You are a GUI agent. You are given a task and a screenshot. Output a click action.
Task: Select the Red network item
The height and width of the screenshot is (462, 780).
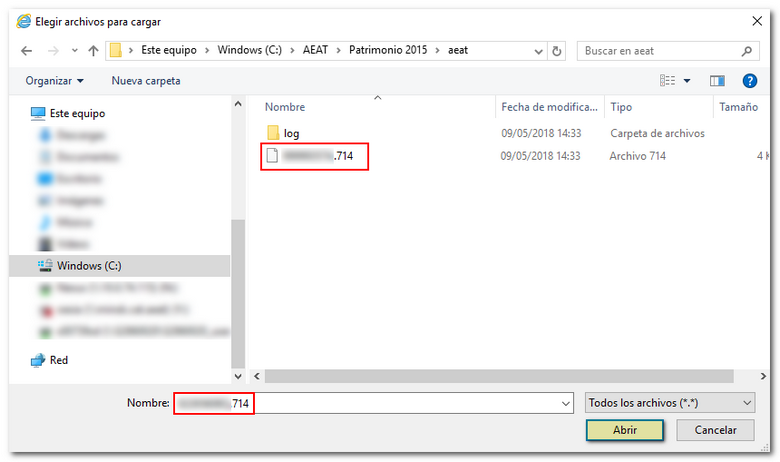[58, 360]
